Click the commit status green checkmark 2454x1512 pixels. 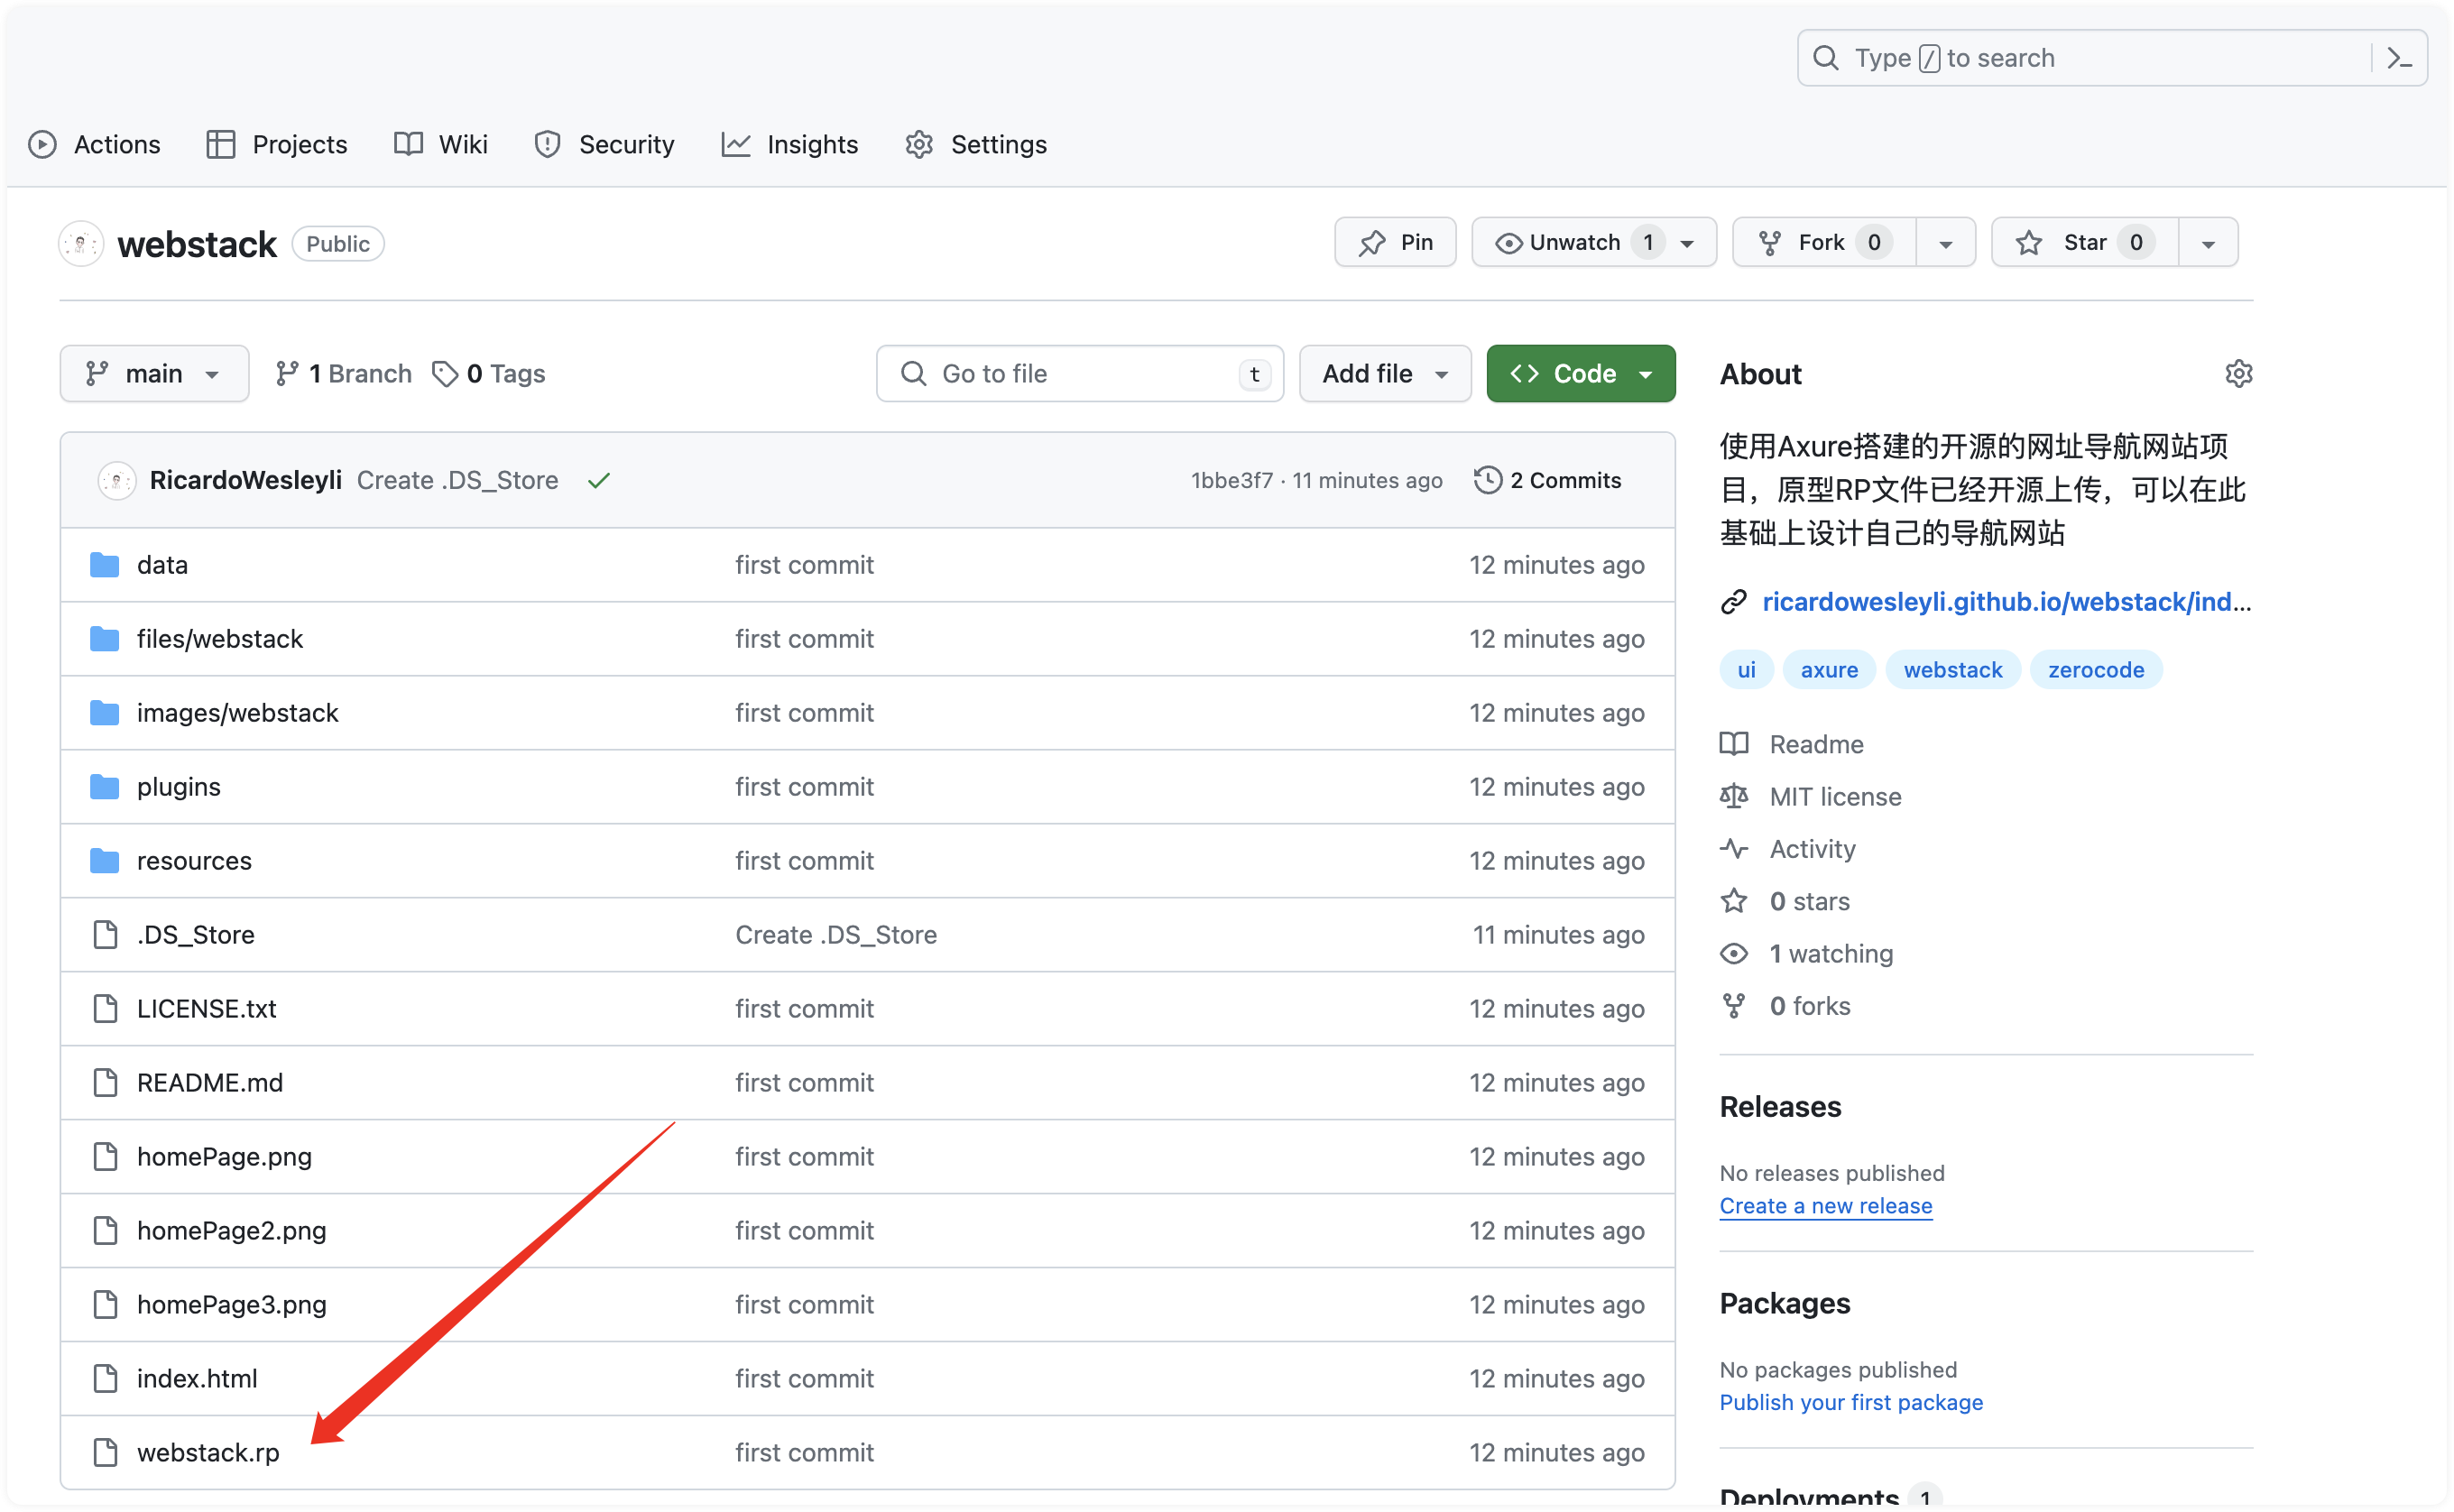pyautogui.click(x=599, y=481)
